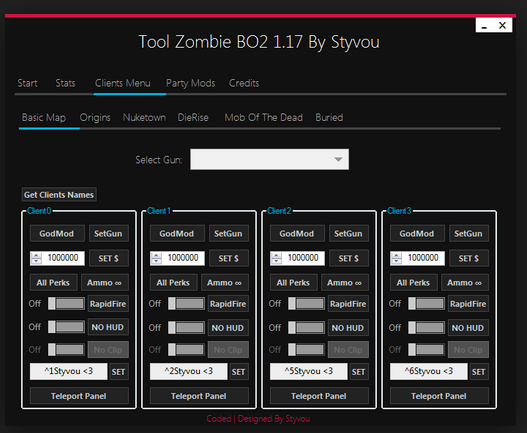Select the DieRise sub-tab
This screenshot has width=527, height=433.
tap(193, 118)
